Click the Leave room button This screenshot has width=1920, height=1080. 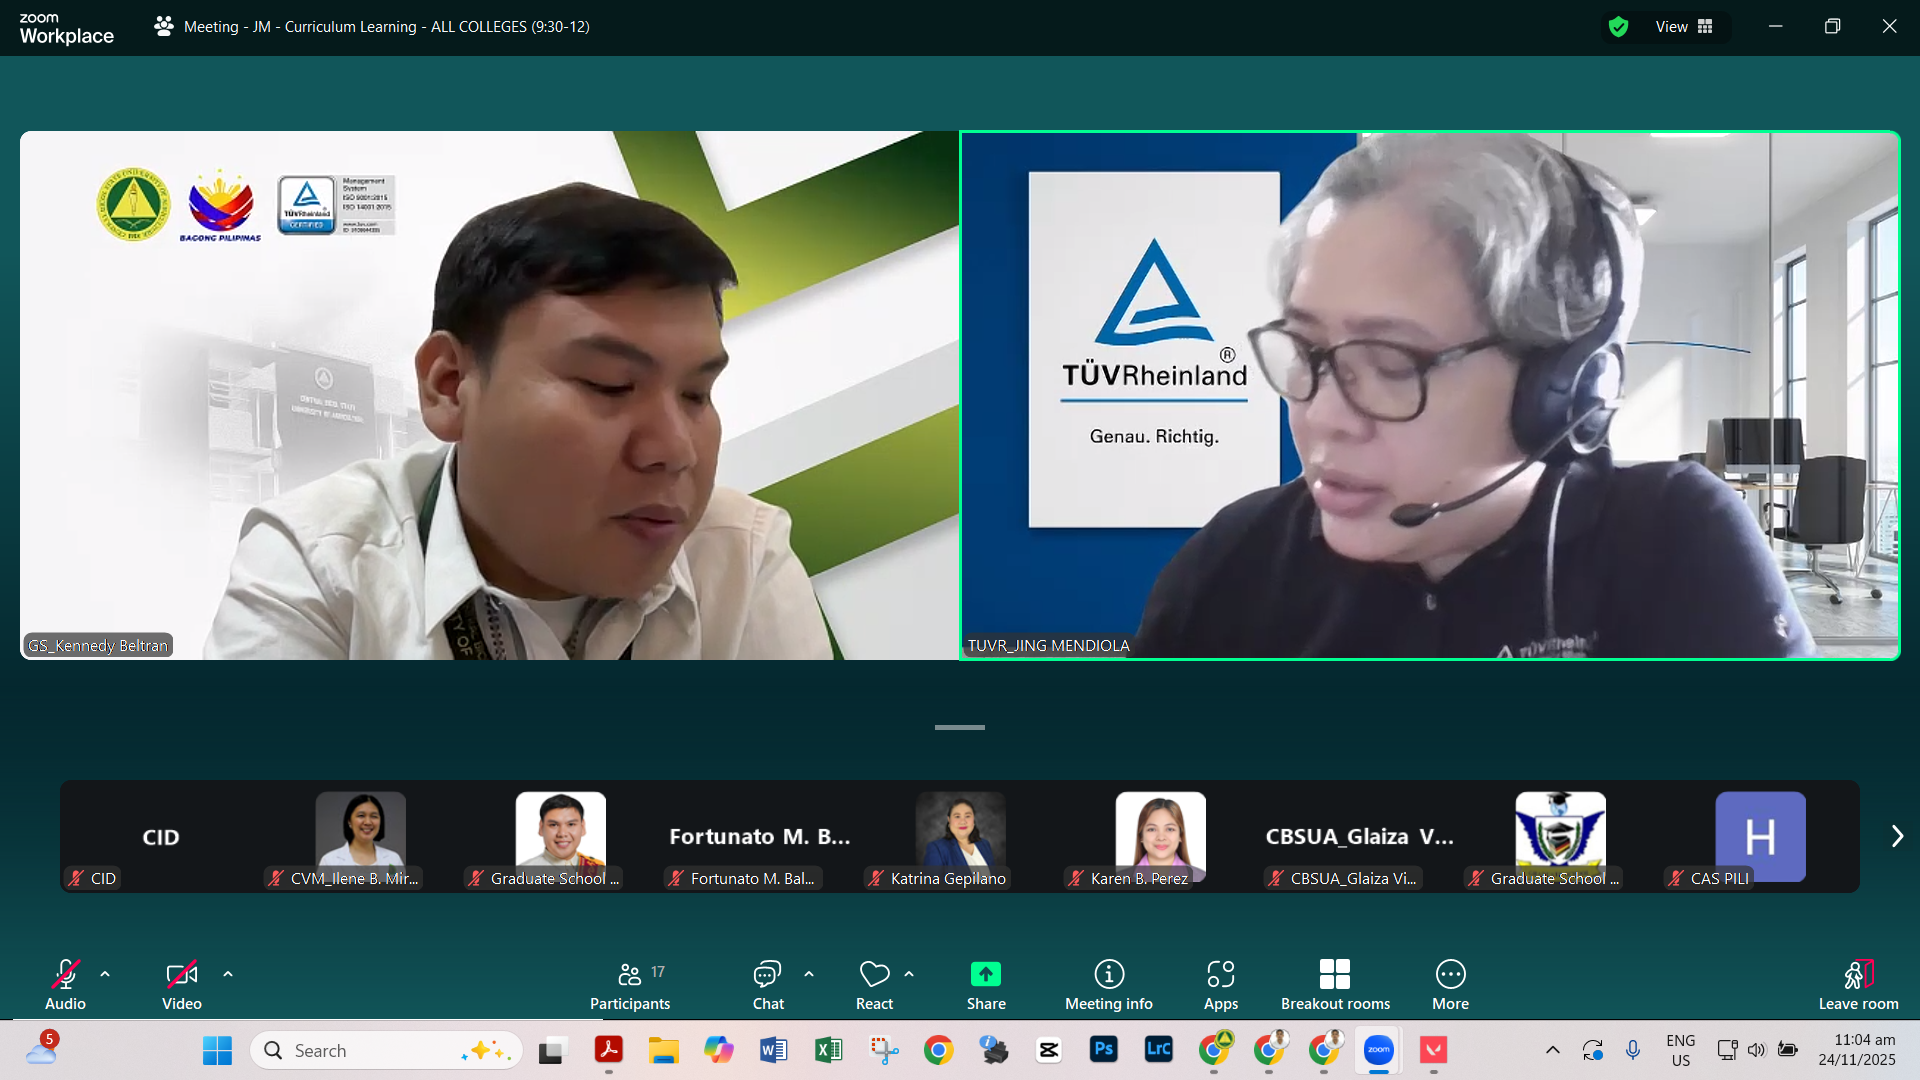point(1857,985)
